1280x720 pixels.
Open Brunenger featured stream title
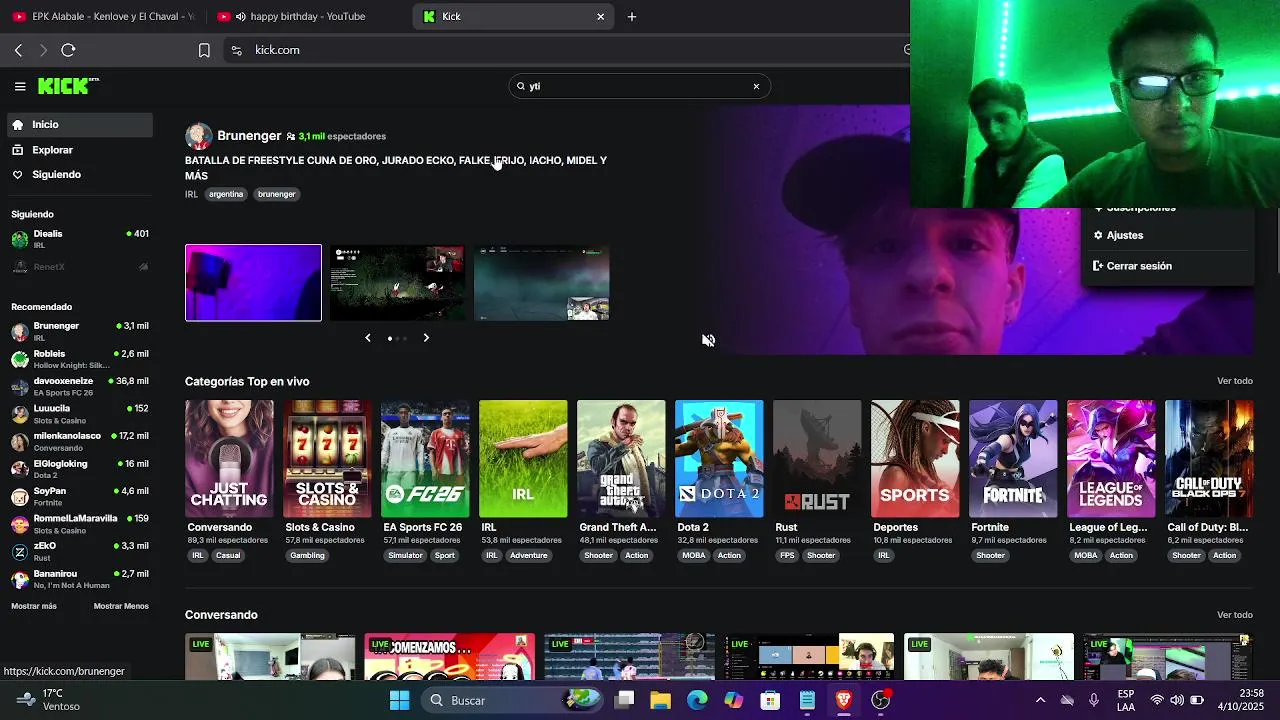coord(396,167)
